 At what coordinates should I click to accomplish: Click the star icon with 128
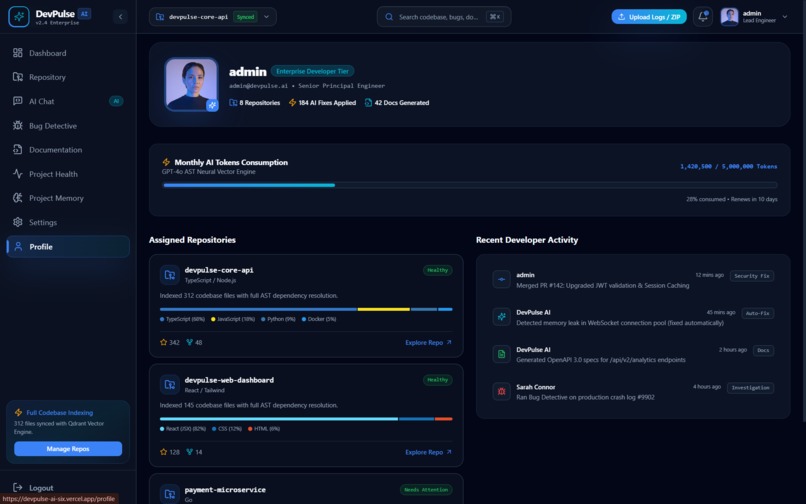pos(163,452)
